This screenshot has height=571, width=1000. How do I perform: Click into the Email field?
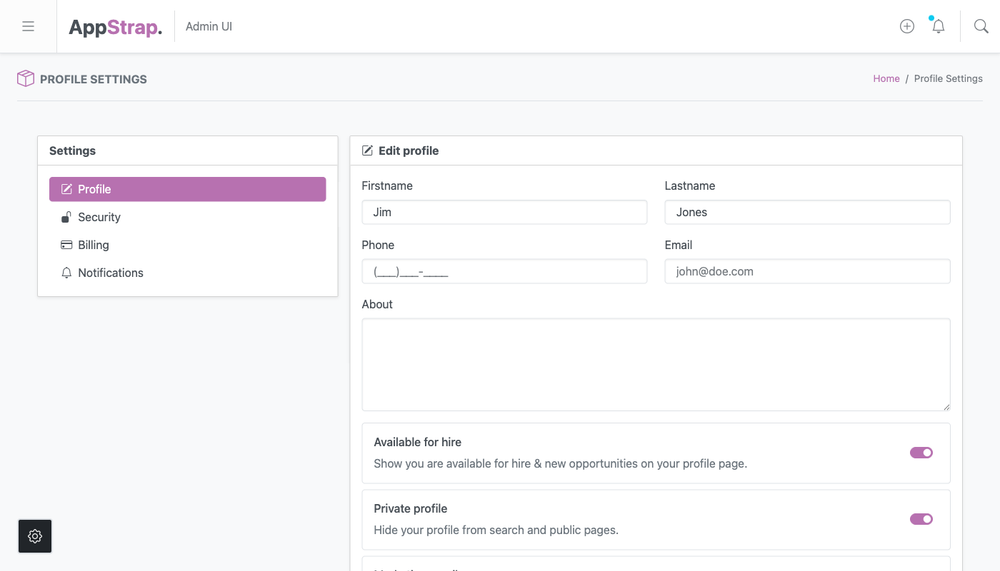point(807,271)
